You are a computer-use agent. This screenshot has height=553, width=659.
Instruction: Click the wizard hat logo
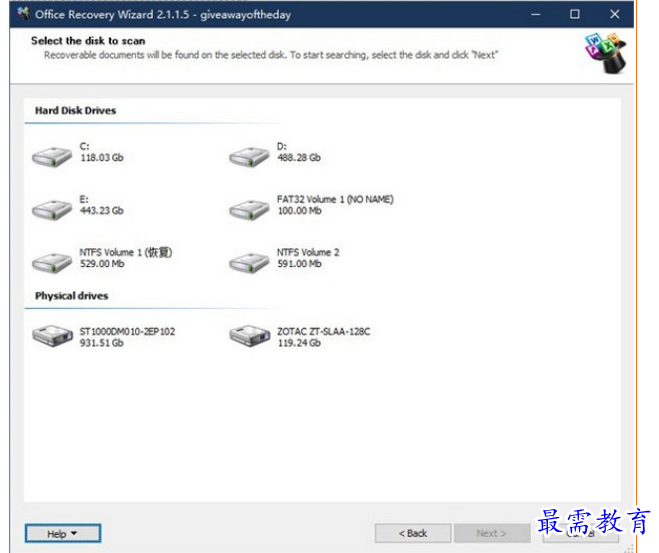[606, 53]
